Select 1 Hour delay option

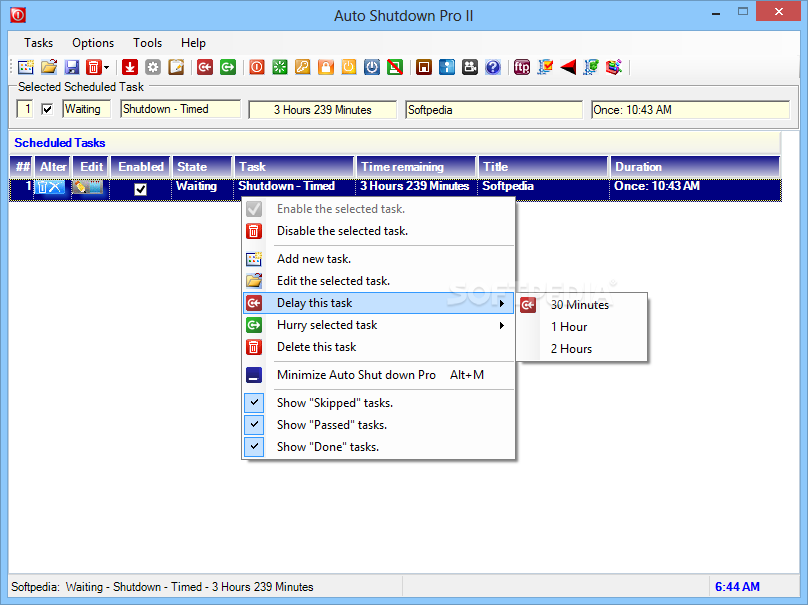[582, 327]
